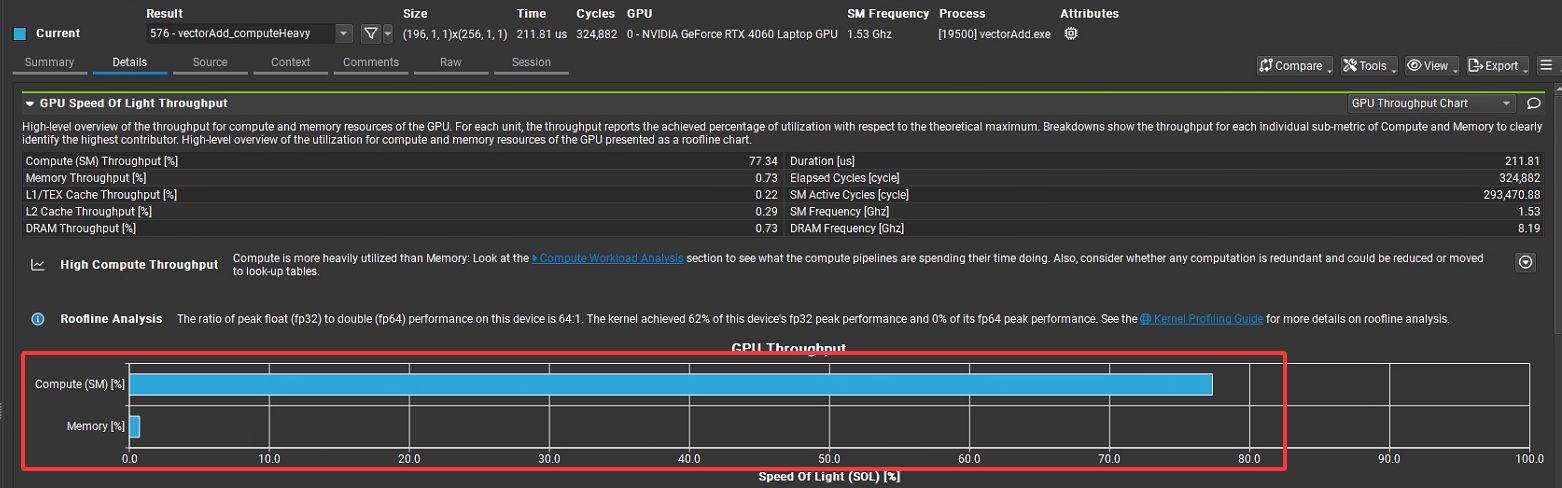
Task: Click the 8.19 DRAM frequency value
Action: click(1530, 229)
